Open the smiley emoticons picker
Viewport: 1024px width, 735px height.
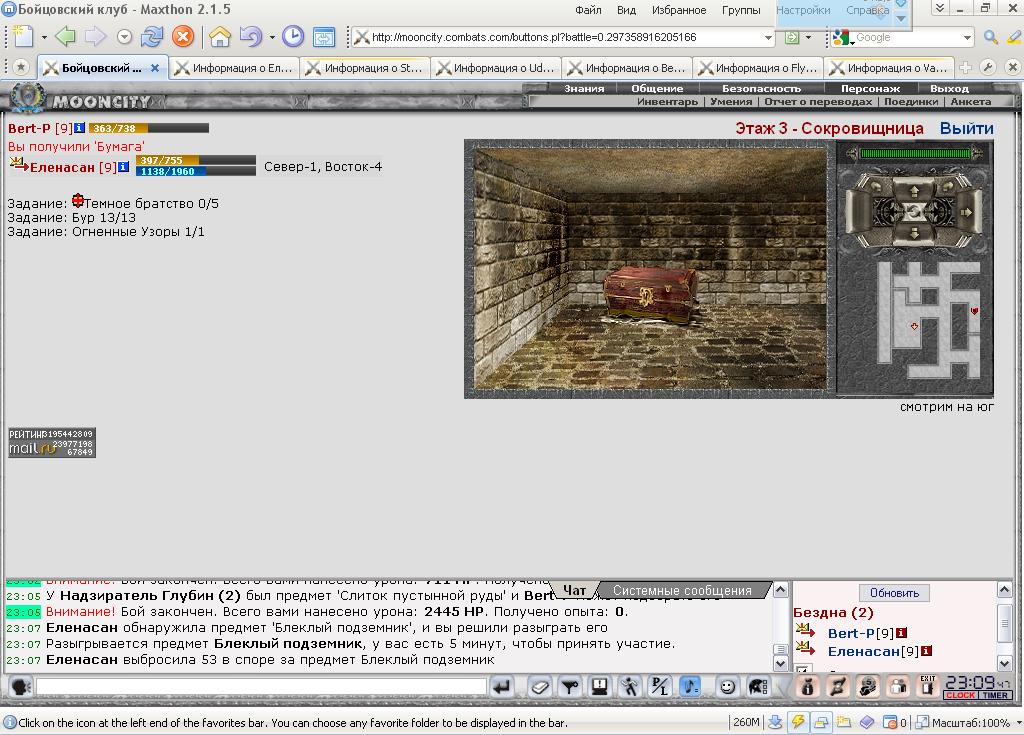[x=727, y=687]
